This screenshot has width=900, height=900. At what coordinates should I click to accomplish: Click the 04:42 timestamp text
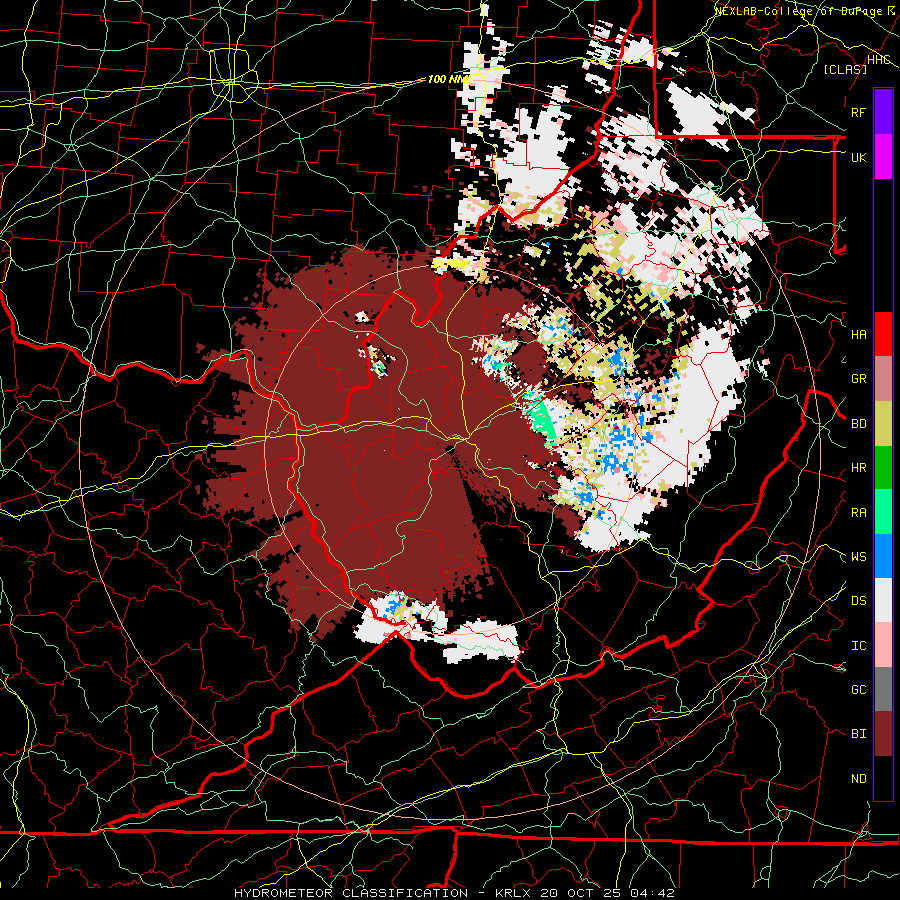coord(655,893)
